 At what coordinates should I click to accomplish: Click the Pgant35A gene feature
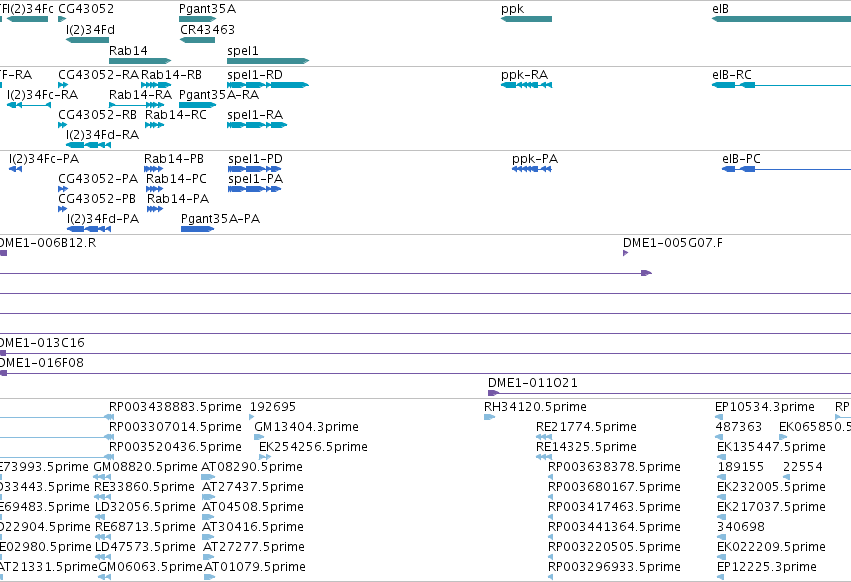pos(198,19)
